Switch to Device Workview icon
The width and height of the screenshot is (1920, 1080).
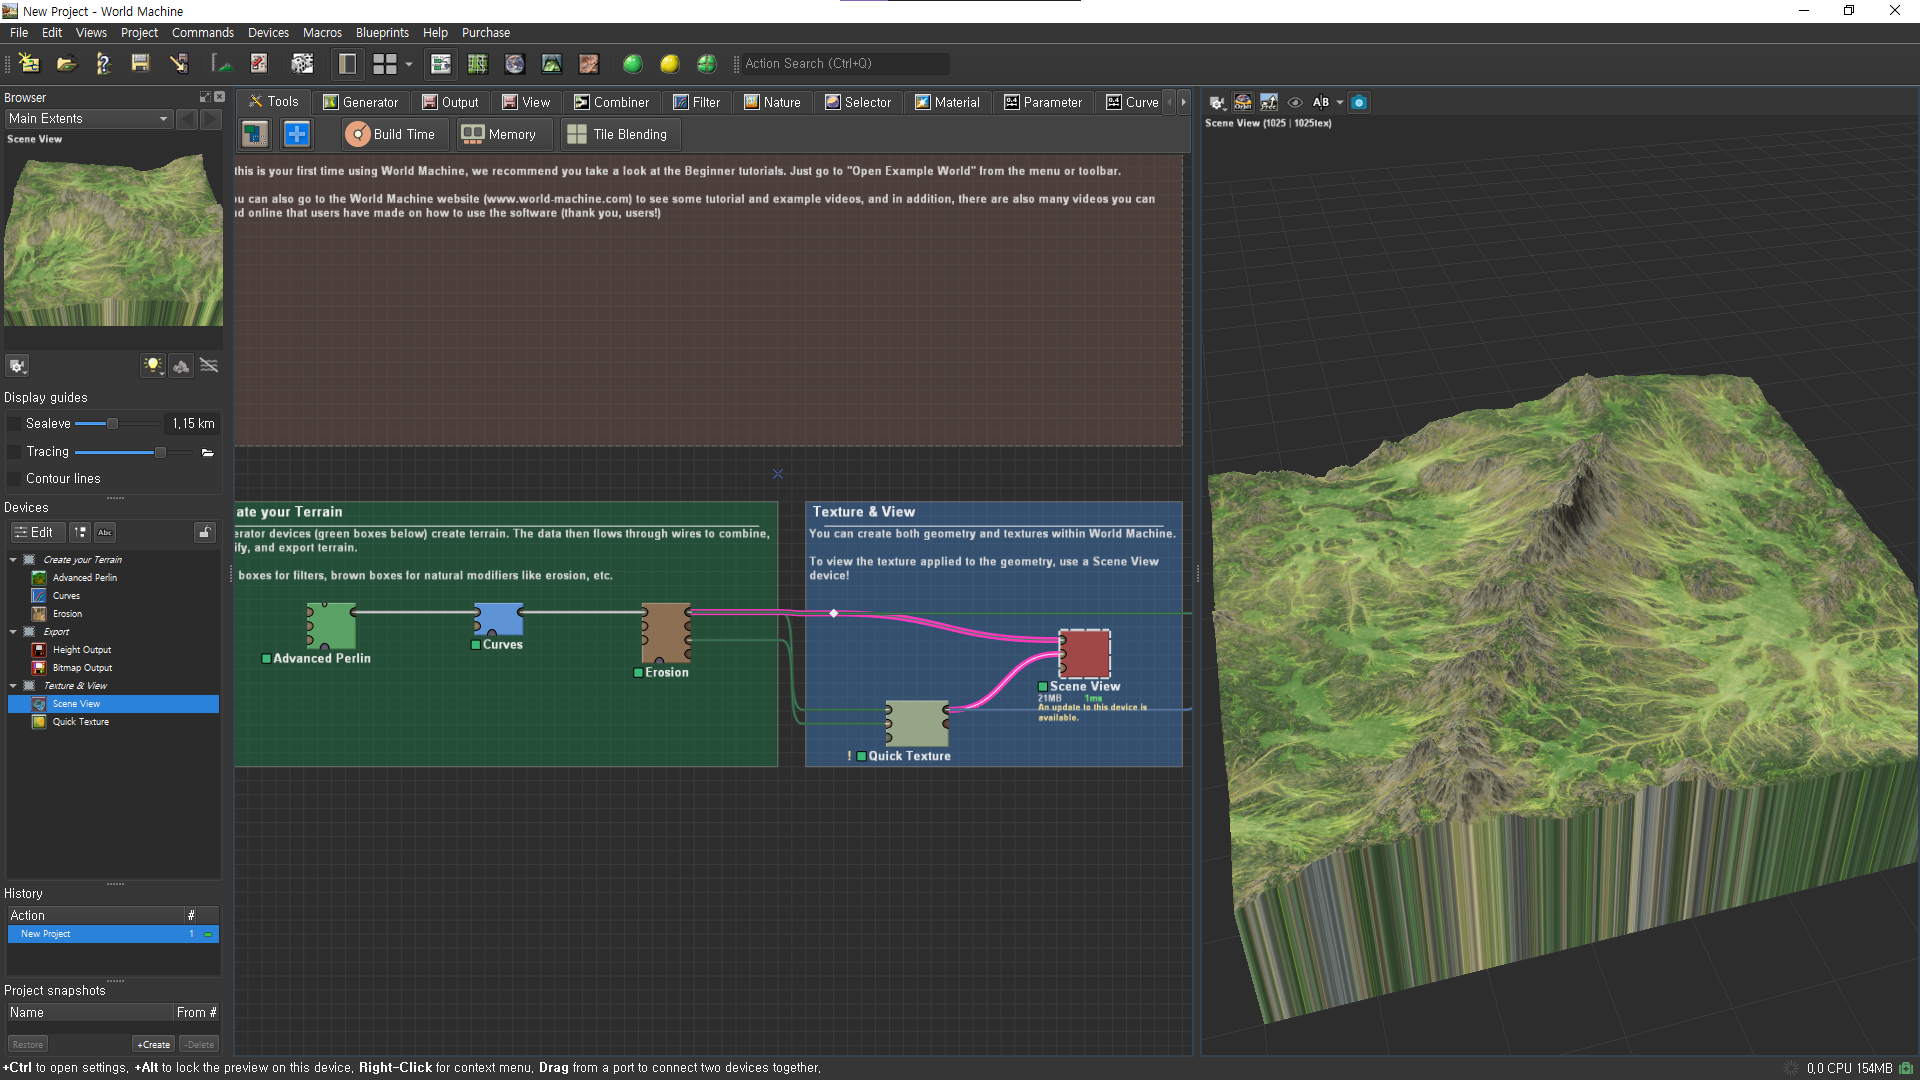[441, 64]
